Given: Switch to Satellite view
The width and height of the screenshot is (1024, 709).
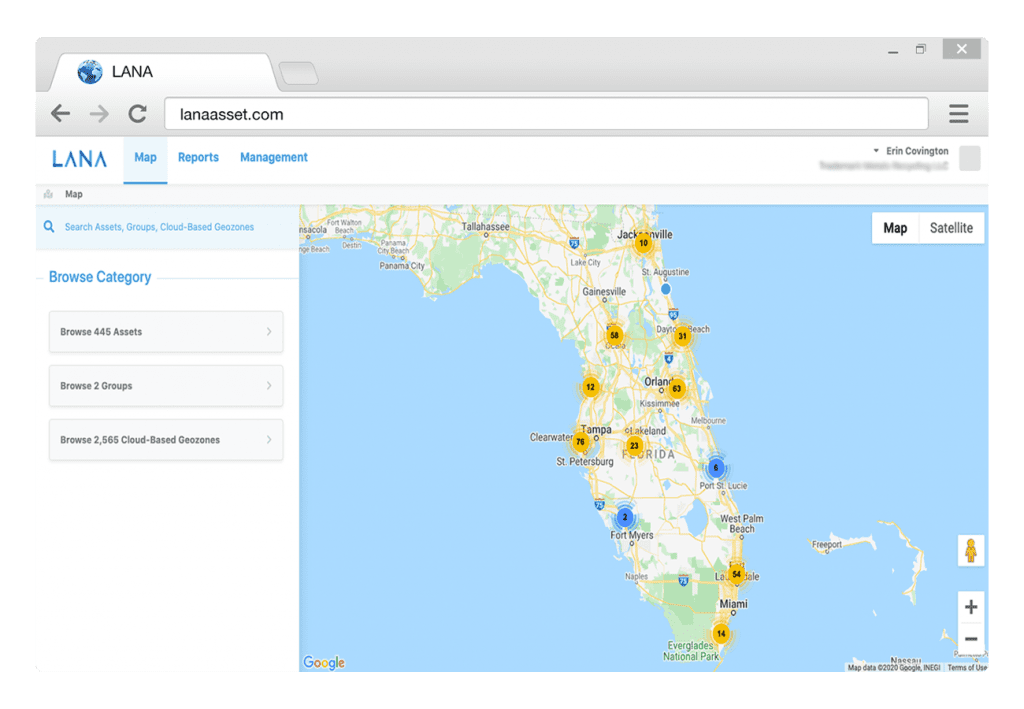Looking at the screenshot, I should 950,227.
